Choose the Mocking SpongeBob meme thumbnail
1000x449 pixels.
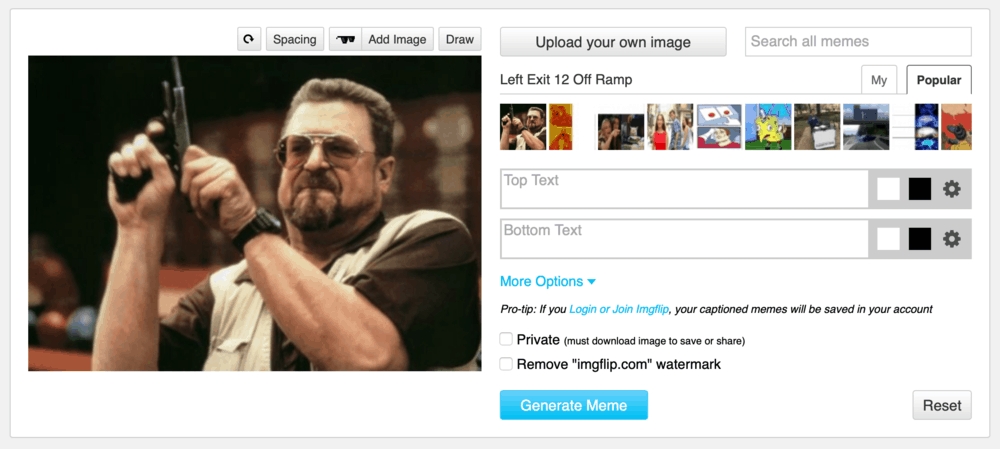[x=768, y=127]
